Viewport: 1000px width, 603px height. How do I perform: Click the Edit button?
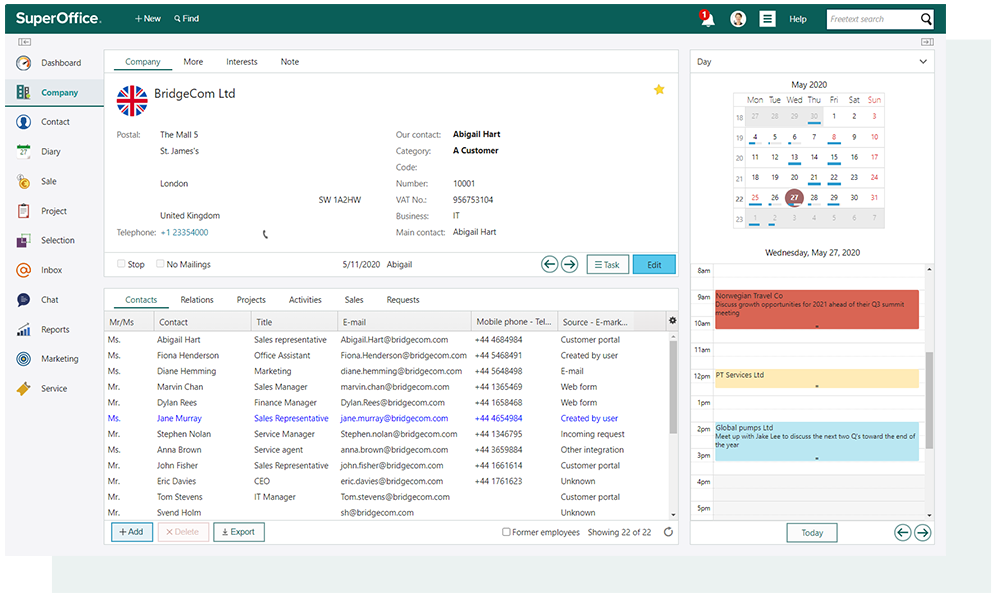click(654, 265)
